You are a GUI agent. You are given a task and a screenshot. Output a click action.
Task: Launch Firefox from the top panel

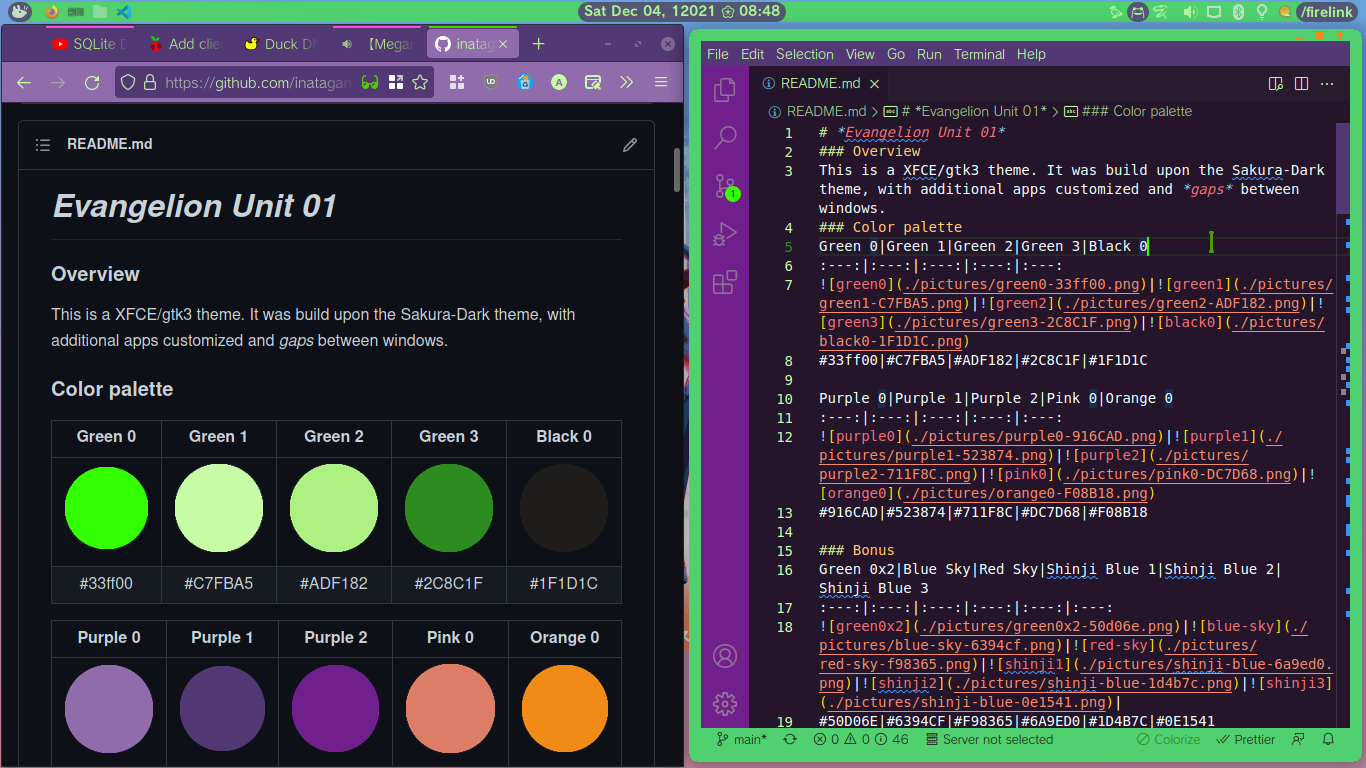(x=52, y=12)
